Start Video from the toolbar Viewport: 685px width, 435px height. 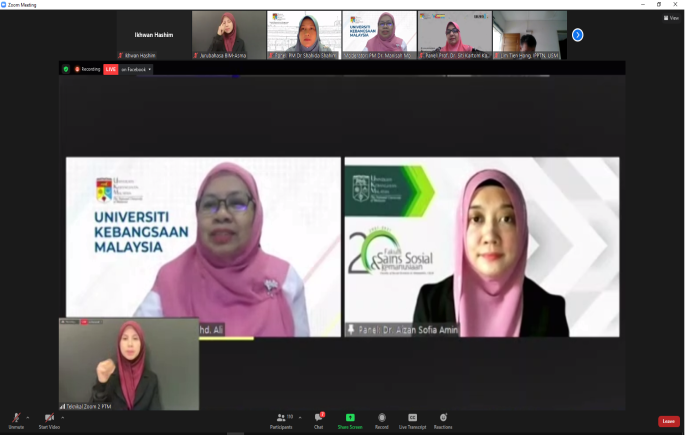49,419
